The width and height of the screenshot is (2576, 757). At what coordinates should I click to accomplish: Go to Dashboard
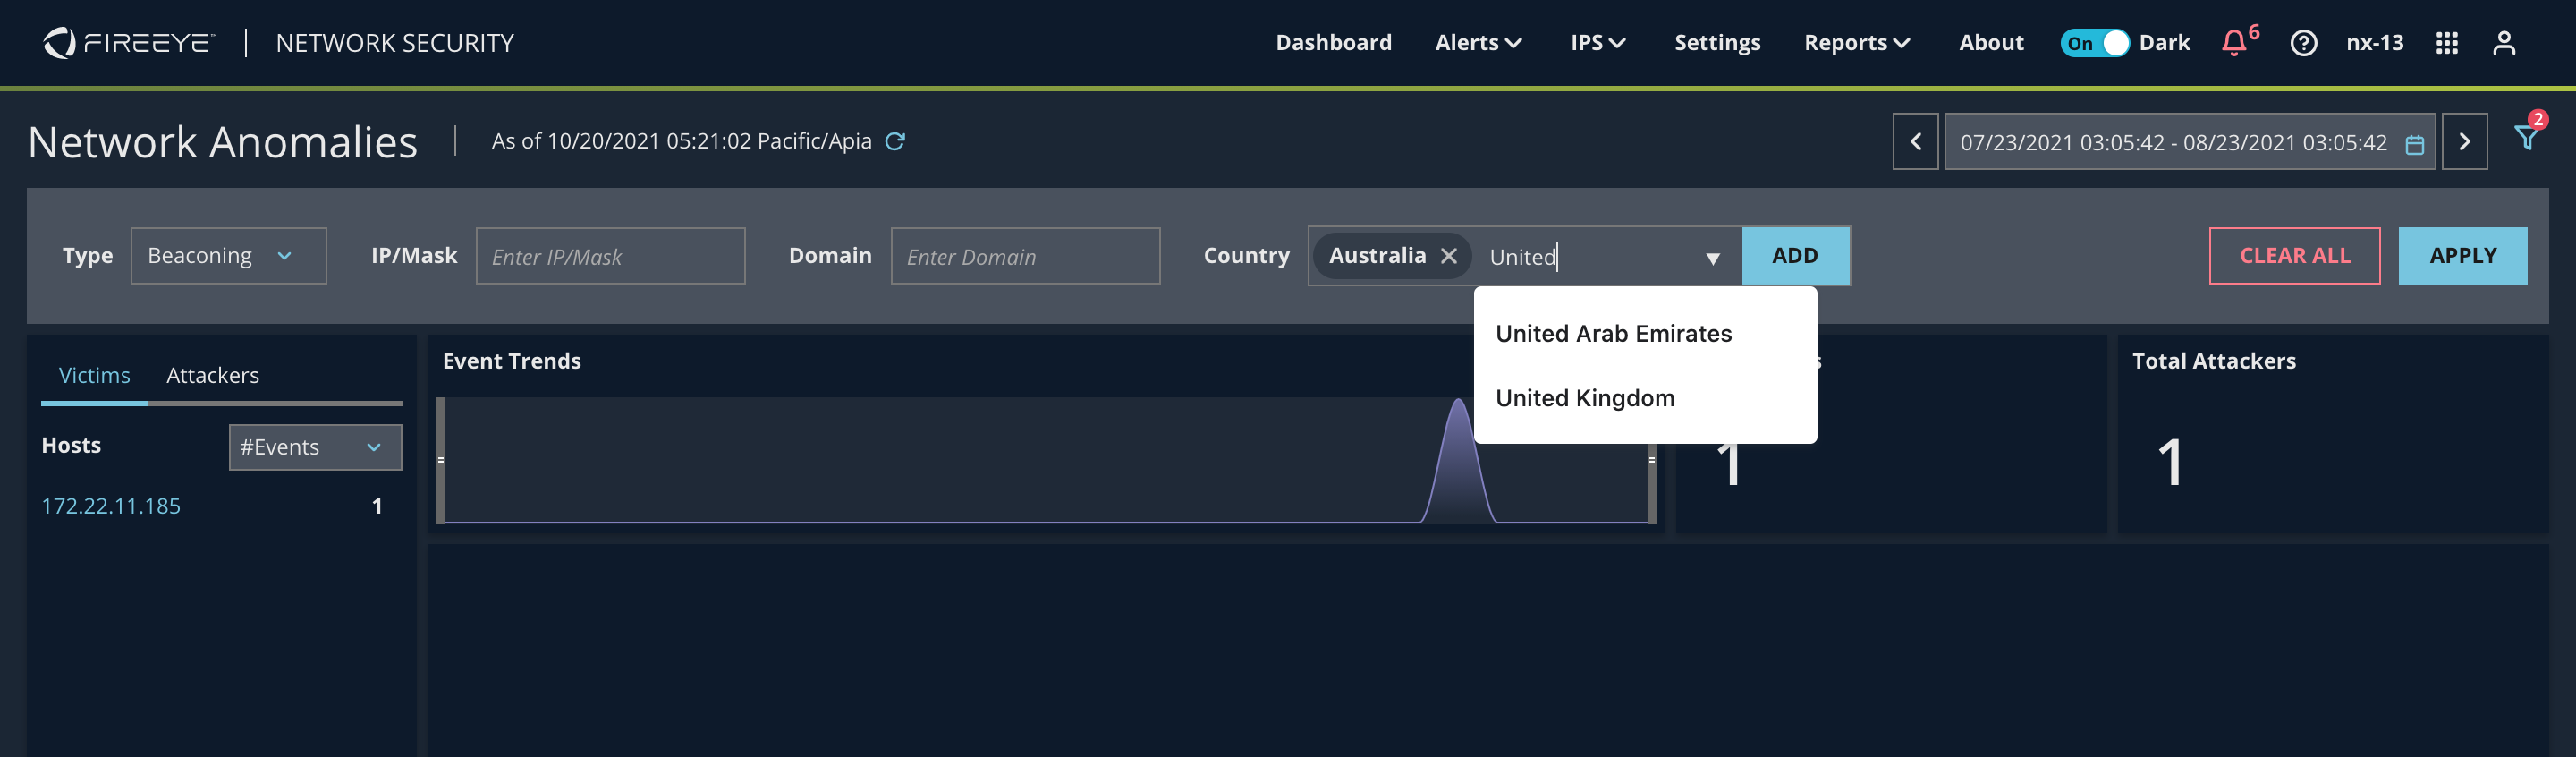[x=1333, y=43]
